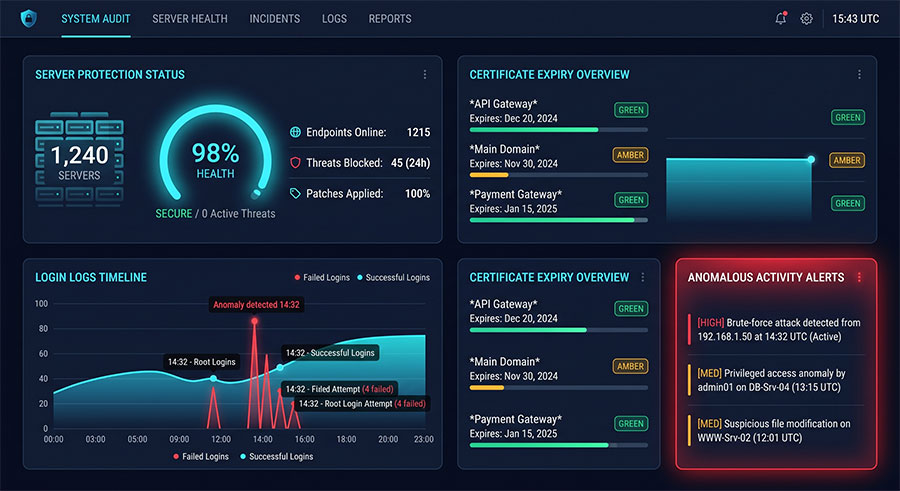The image size is (900, 491).
Task: Open the Server Health tab
Action: coord(190,19)
